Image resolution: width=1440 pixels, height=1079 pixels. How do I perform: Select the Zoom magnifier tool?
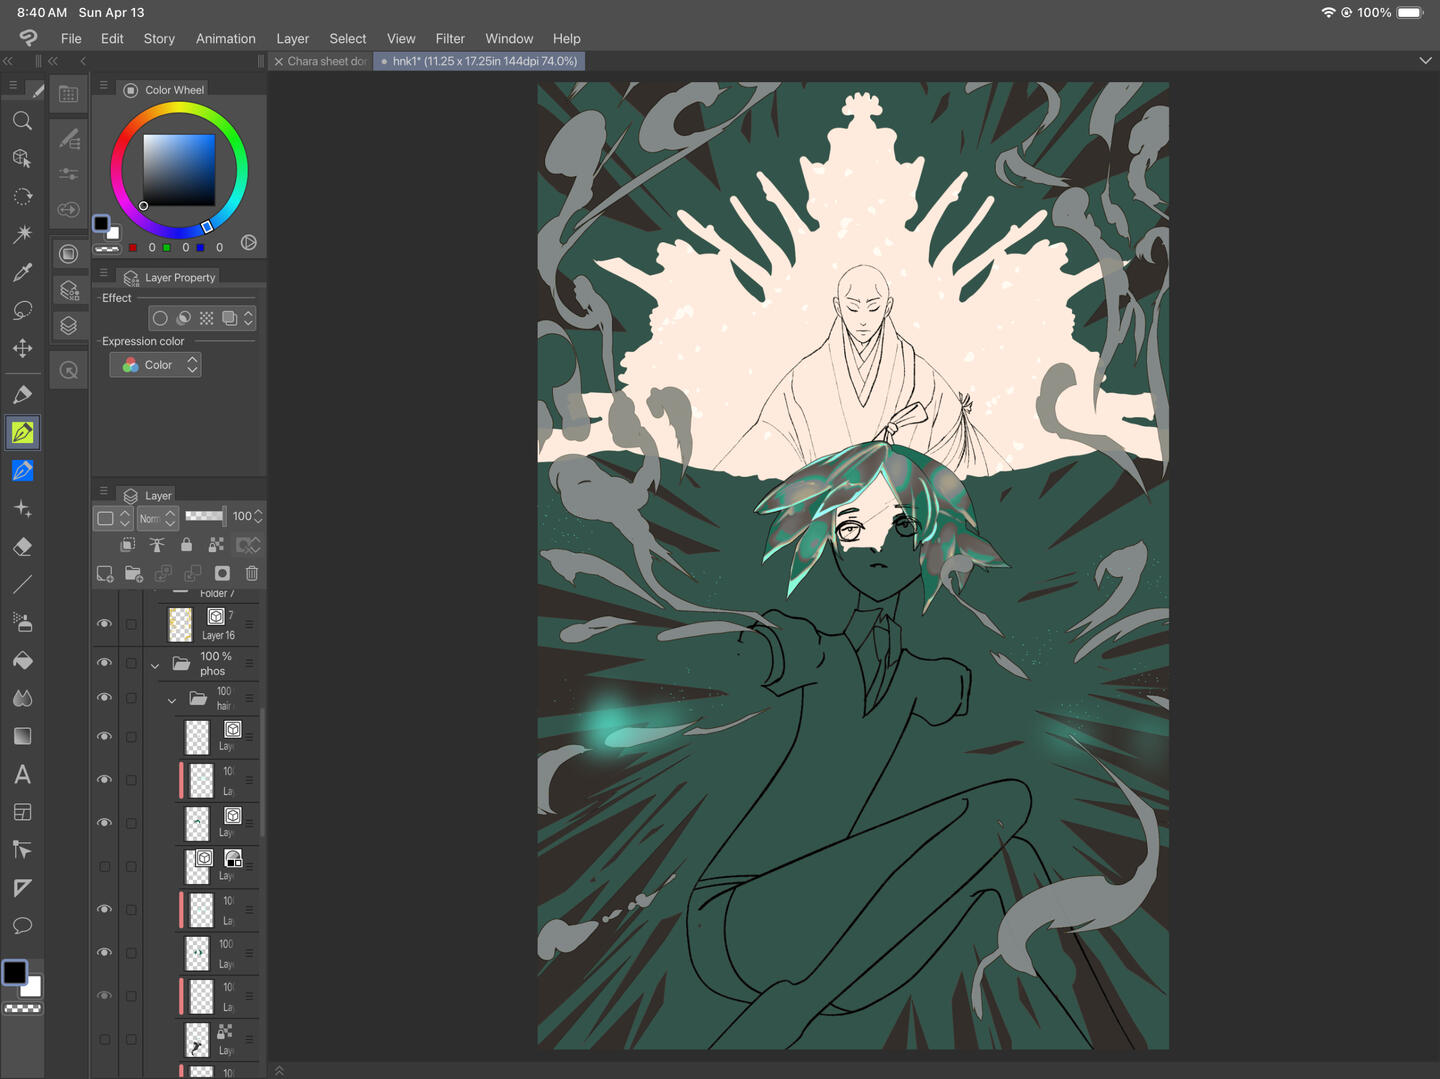coord(22,121)
